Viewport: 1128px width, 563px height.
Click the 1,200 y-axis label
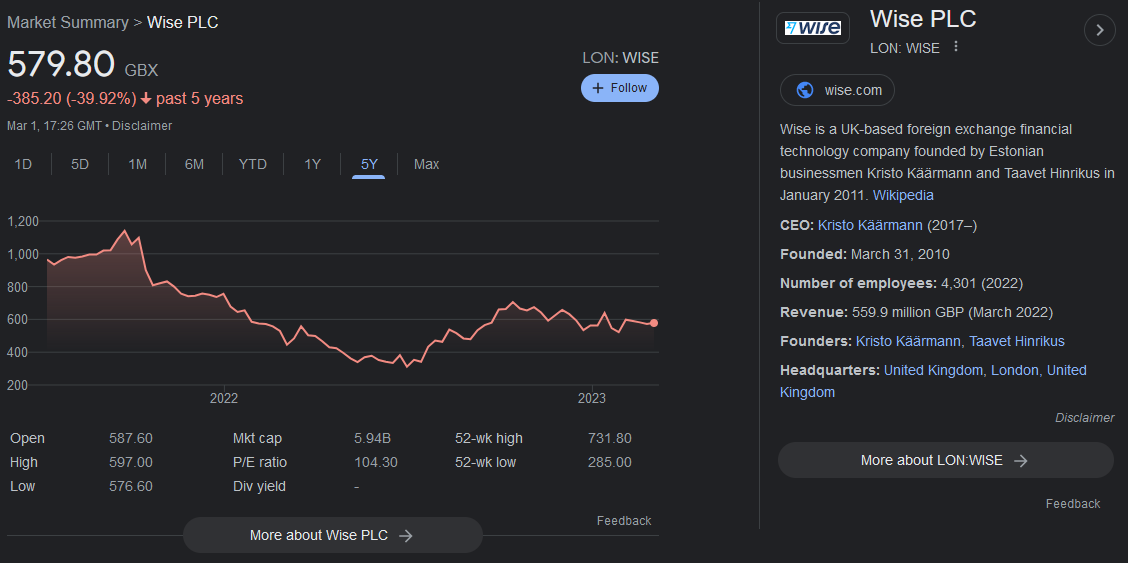coord(22,221)
